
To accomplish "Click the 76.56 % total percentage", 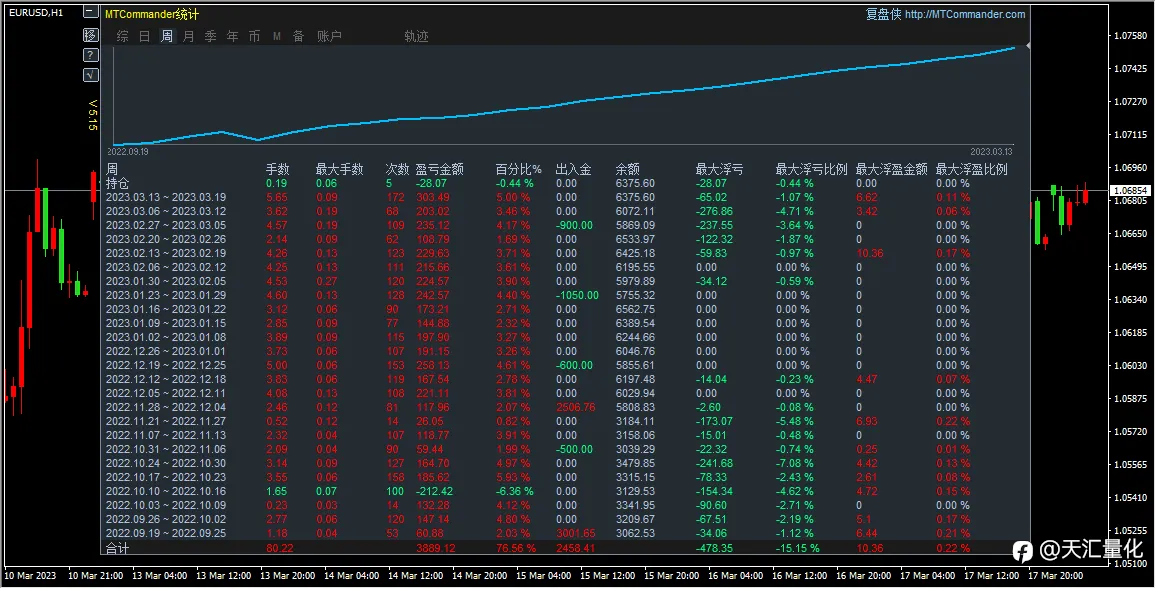I will point(516,548).
